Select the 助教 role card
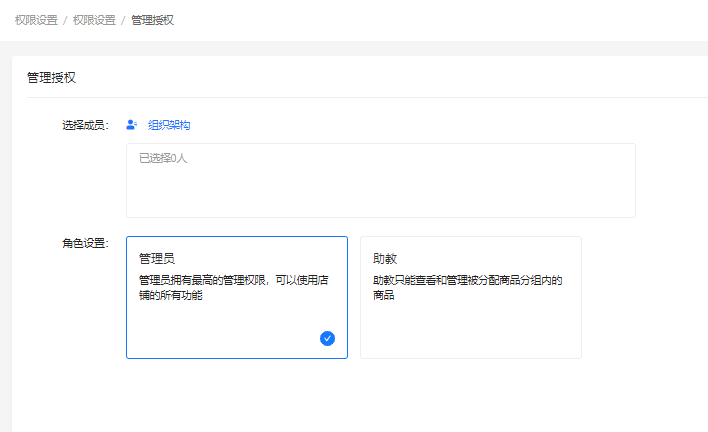This screenshot has width=708, height=432. (471, 297)
